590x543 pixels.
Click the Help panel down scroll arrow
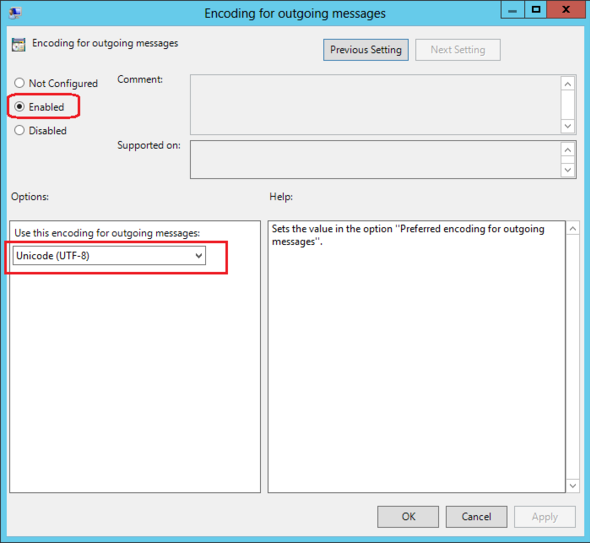point(573,485)
